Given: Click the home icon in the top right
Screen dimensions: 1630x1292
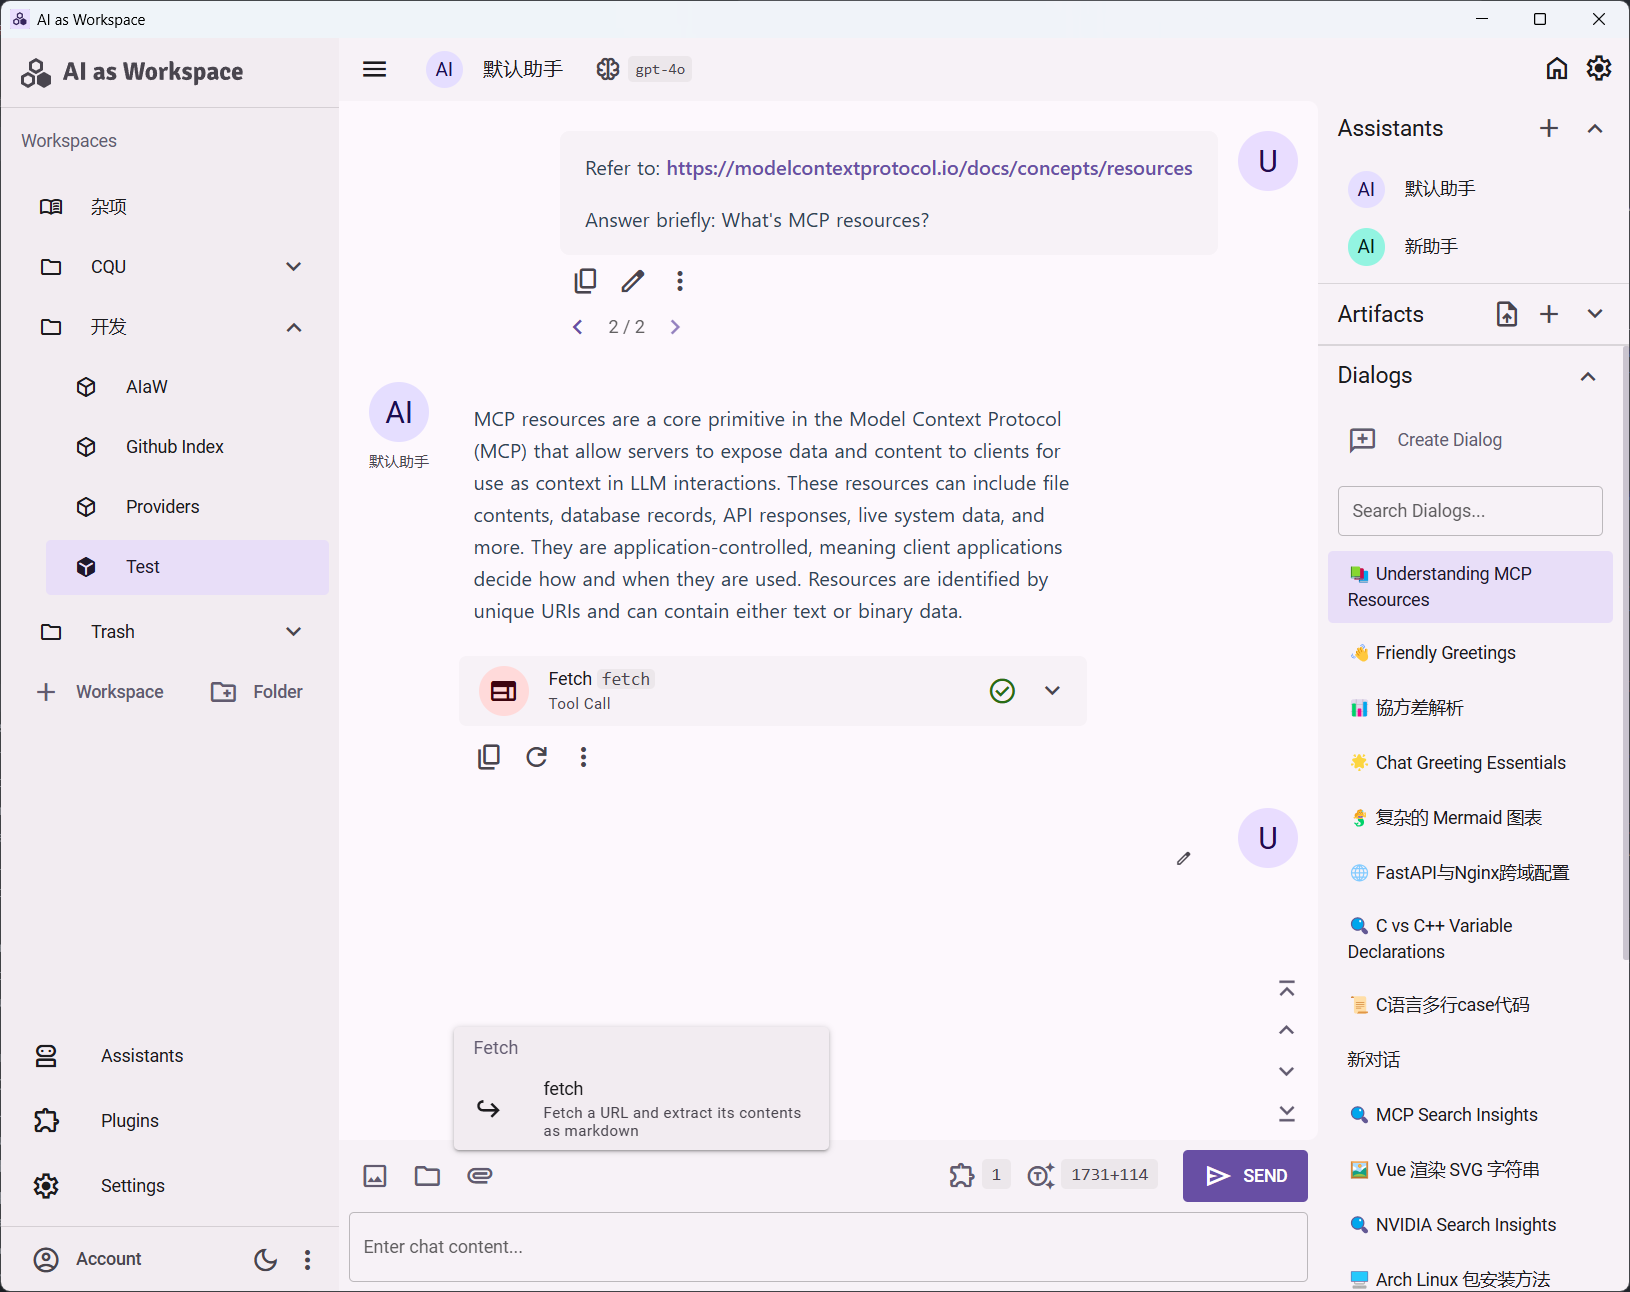Looking at the screenshot, I should tap(1556, 68).
